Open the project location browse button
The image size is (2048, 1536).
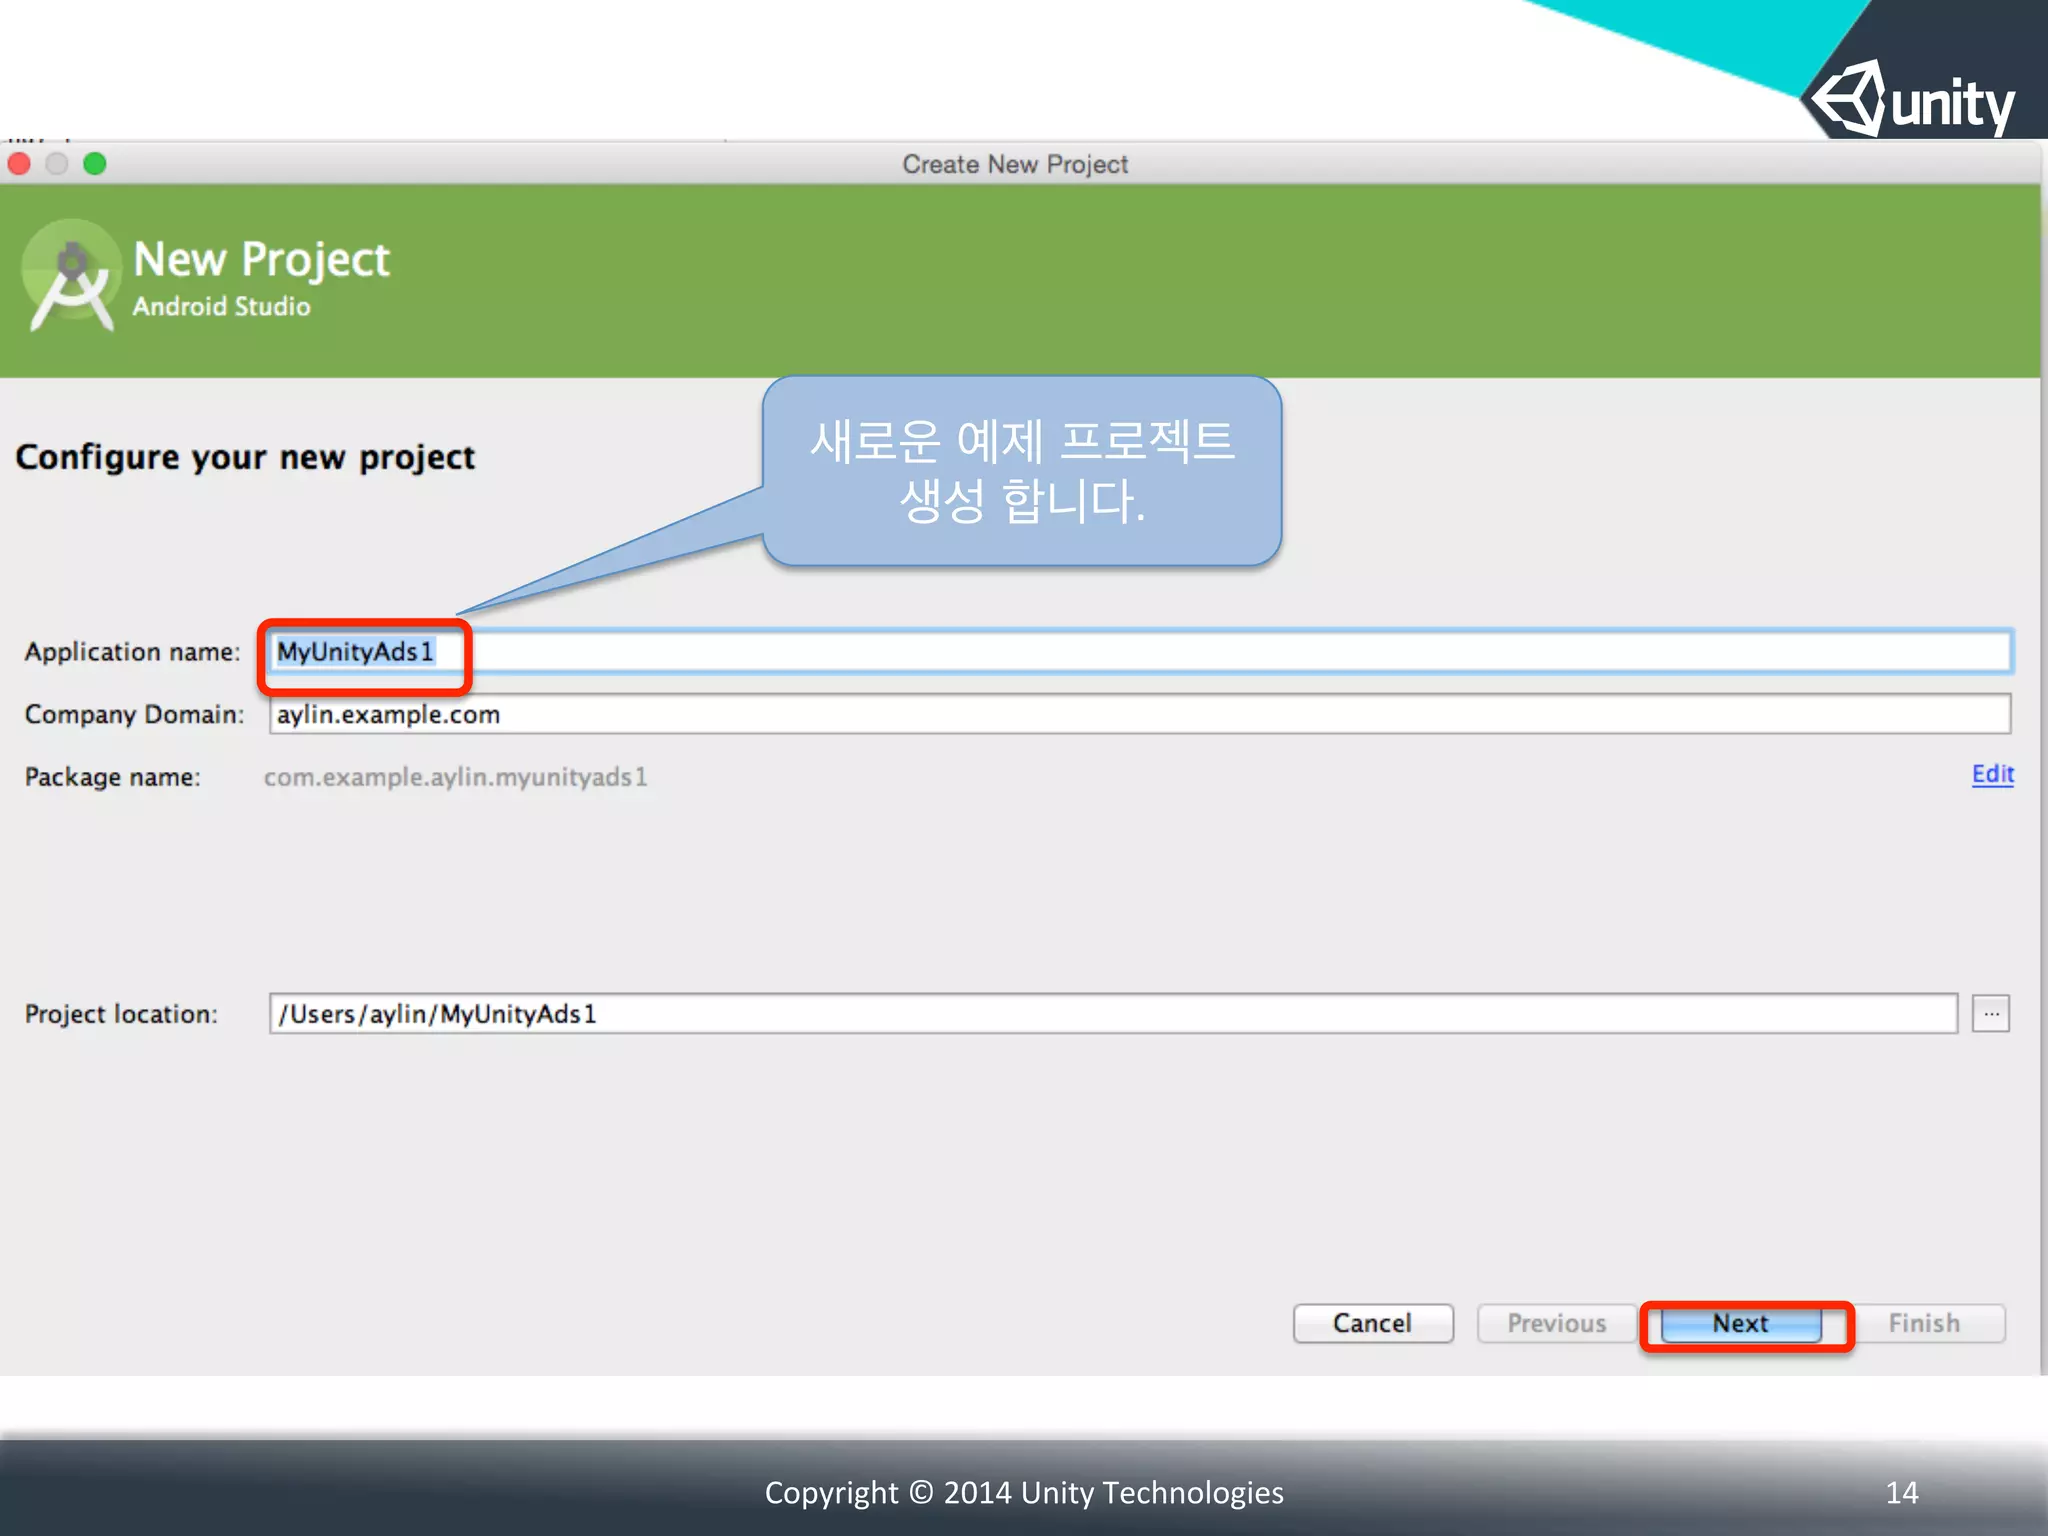[1991, 1014]
